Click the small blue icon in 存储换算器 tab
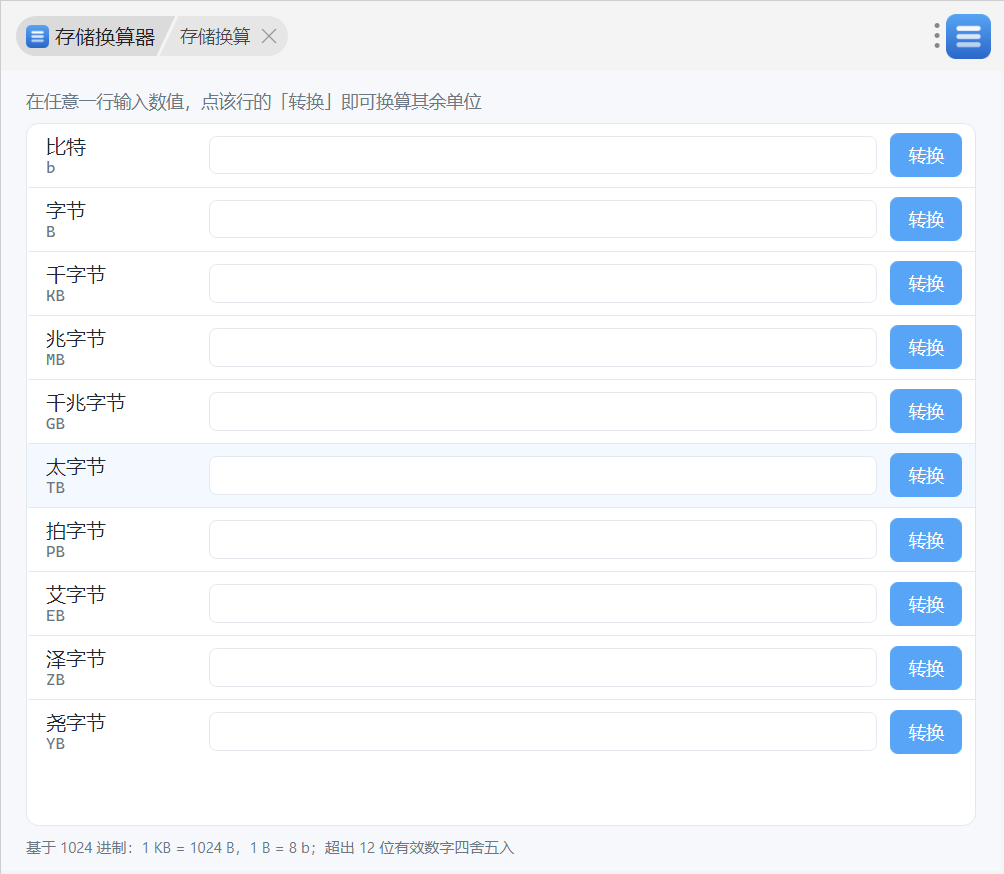 pos(37,36)
